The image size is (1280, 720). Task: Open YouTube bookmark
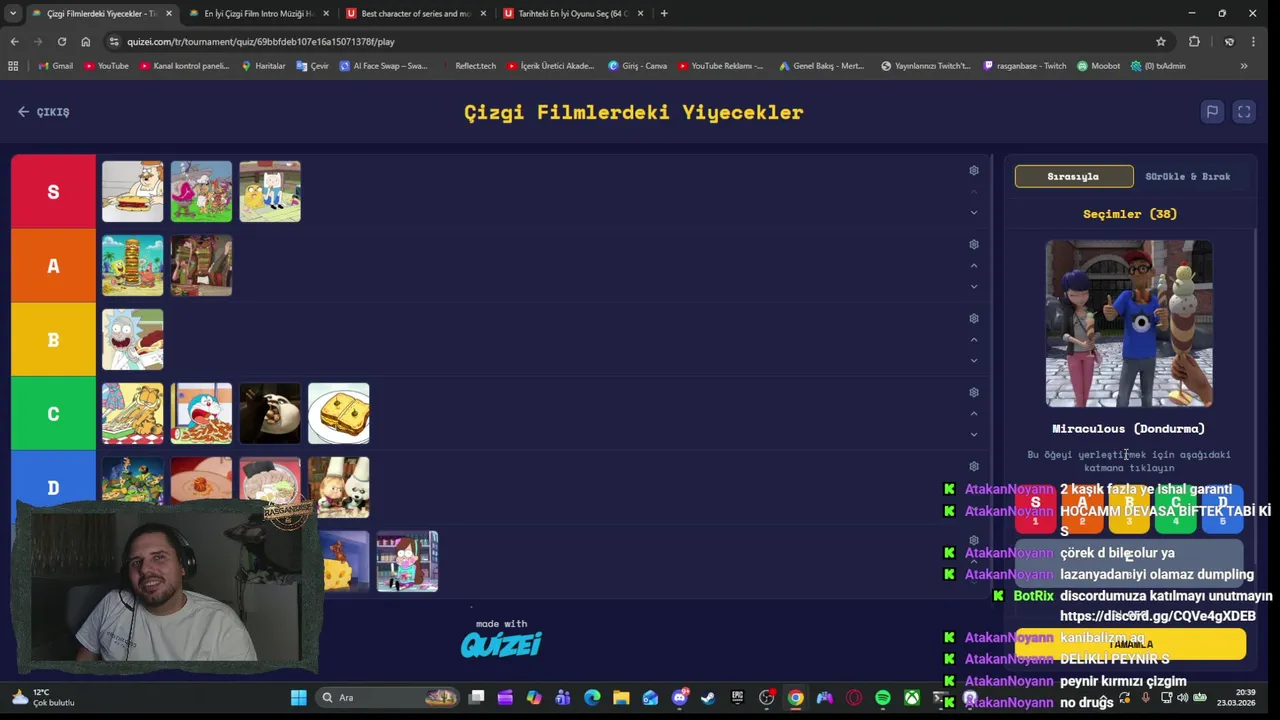106,66
